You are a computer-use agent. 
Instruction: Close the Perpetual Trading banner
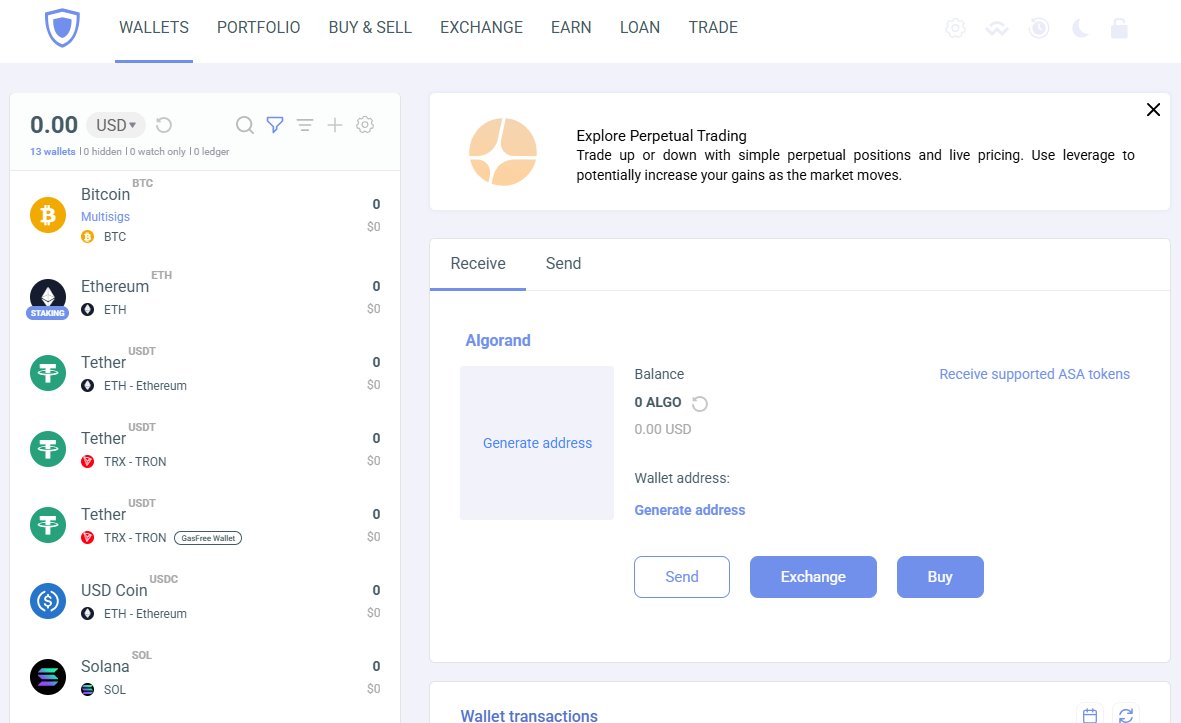click(1153, 110)
